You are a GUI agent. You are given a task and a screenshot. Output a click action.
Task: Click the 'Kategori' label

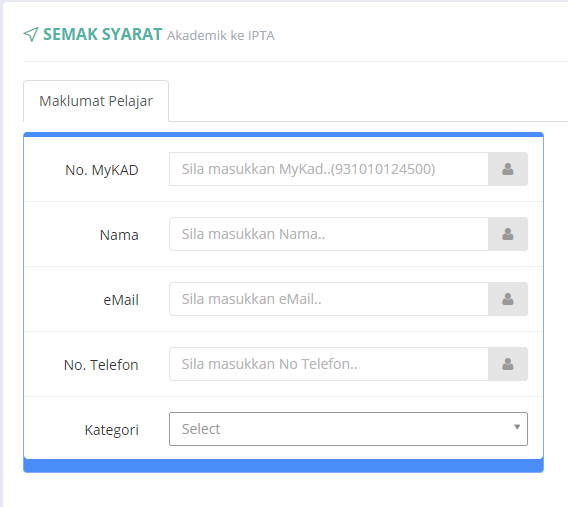tap(112, 430)
